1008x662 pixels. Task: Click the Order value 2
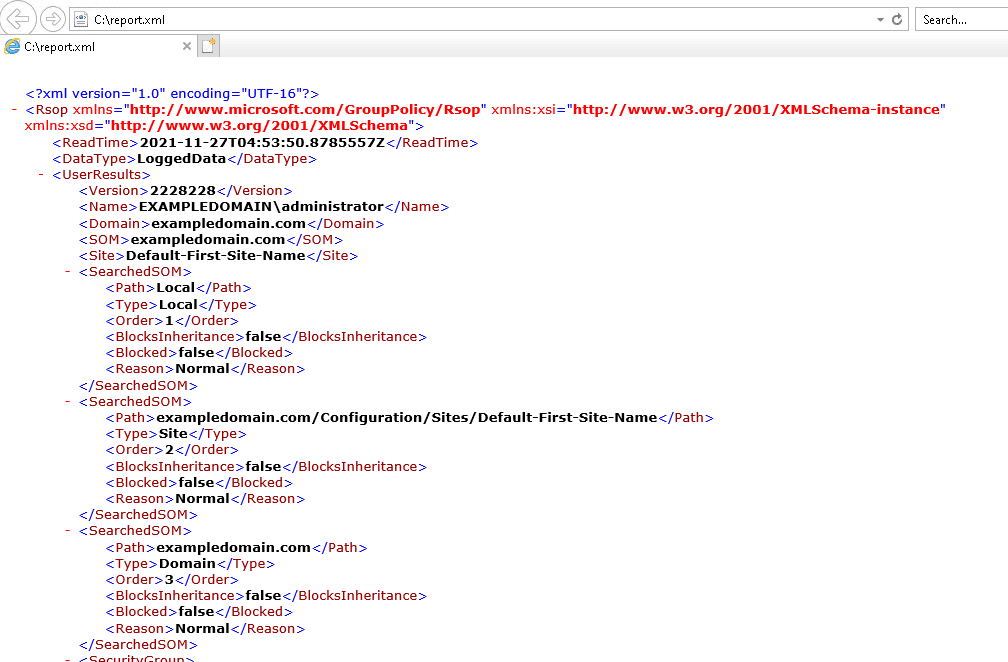click(x=170, y=450)
